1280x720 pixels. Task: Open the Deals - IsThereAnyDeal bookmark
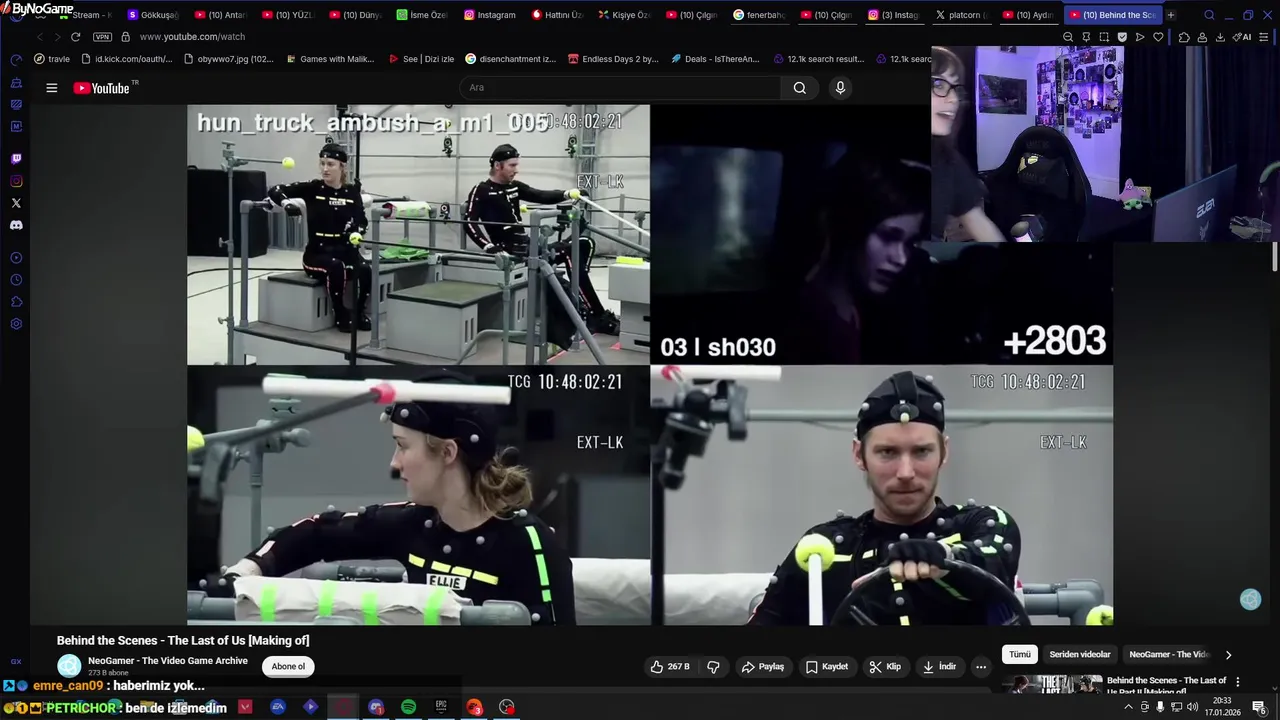tap(715, 59)
